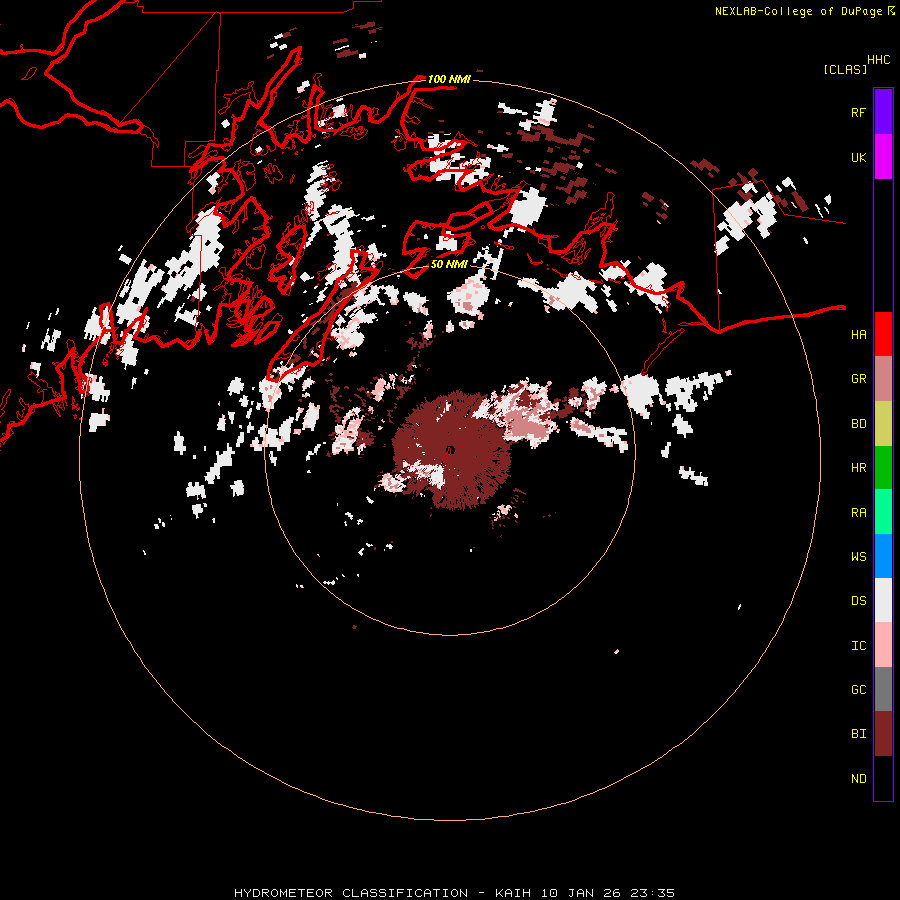
Task: Click the GR legend label
Action: 858,379
